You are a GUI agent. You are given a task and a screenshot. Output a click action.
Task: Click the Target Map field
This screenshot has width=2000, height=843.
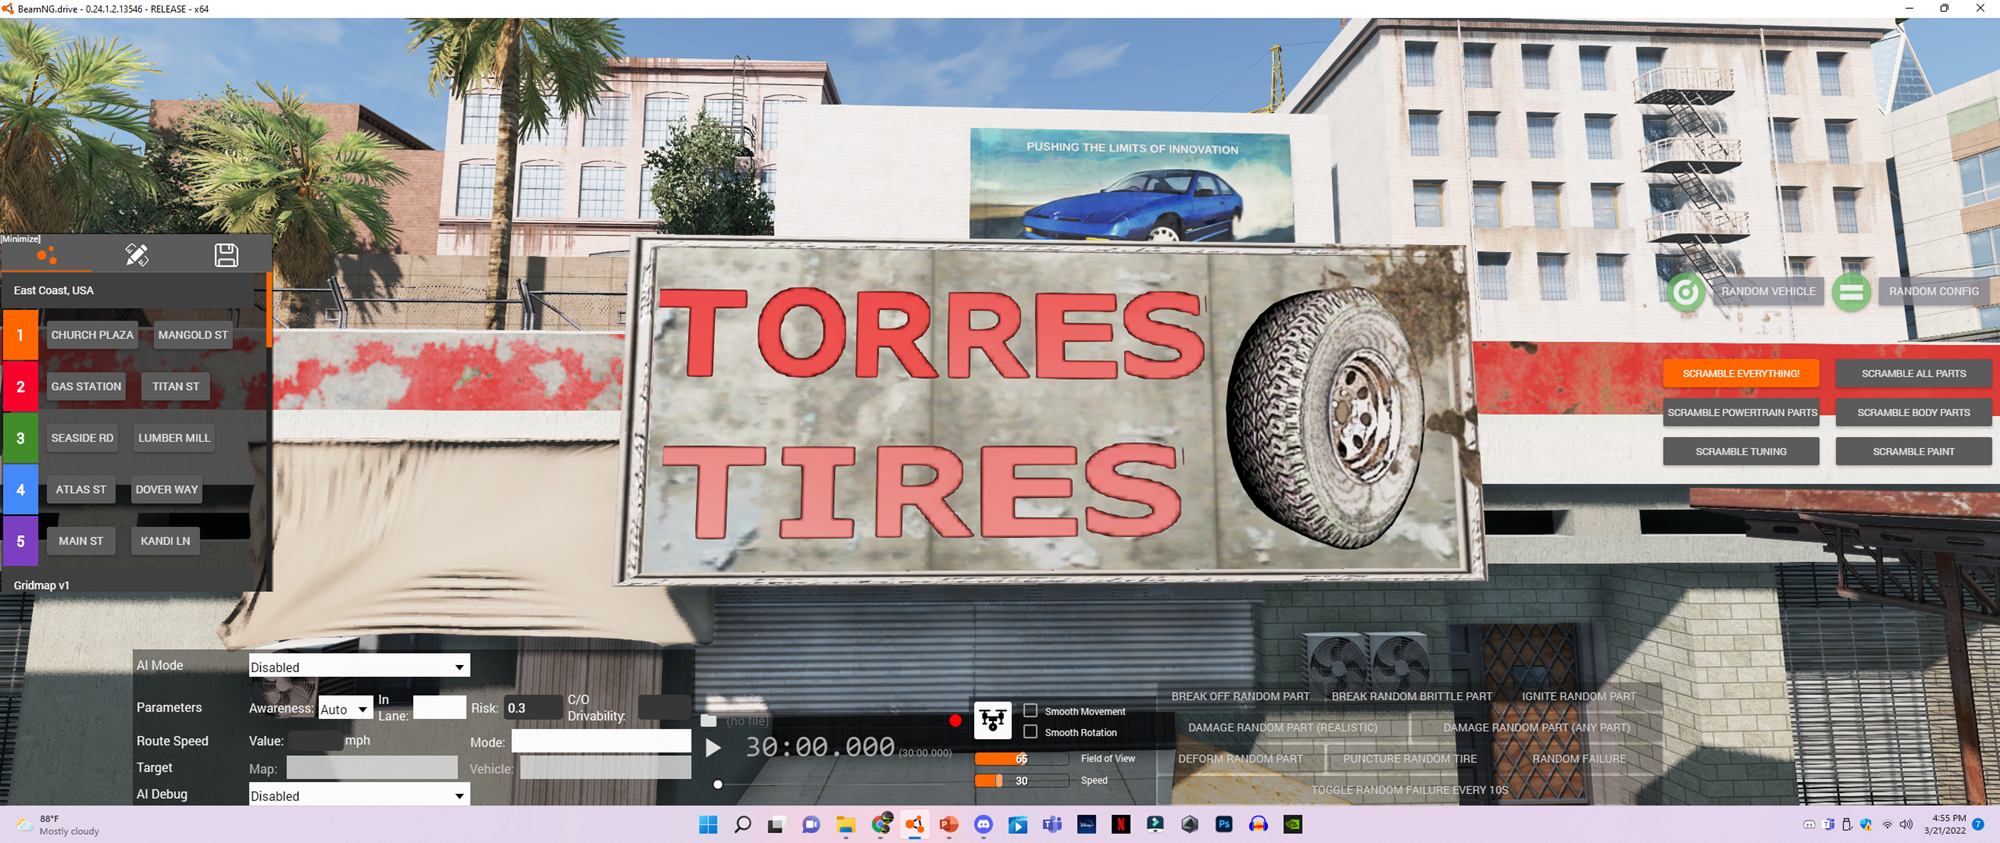click(372, 768)
